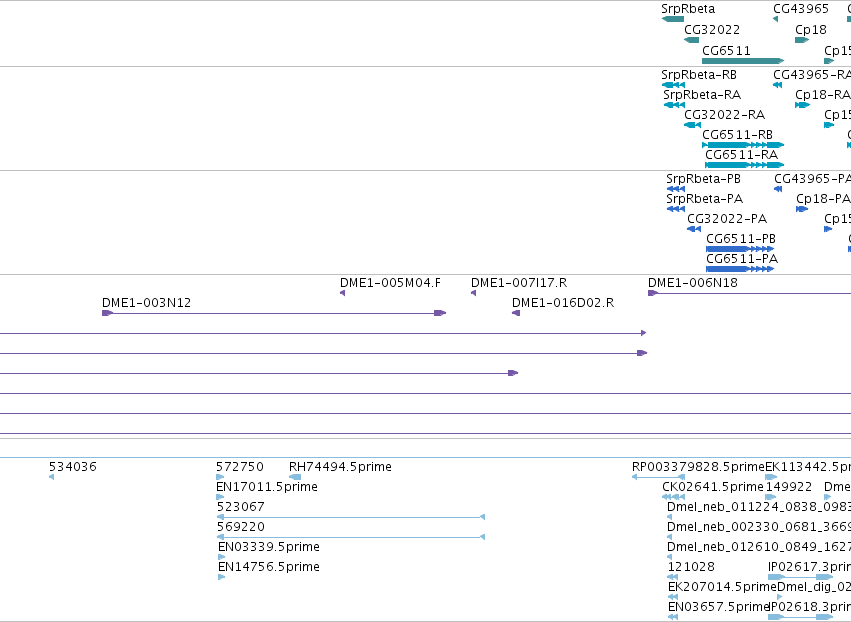The height and width of the screenshot is (622, 851).
Task: Select the CG6511 gene bar
Action: (x=743, y=61)
